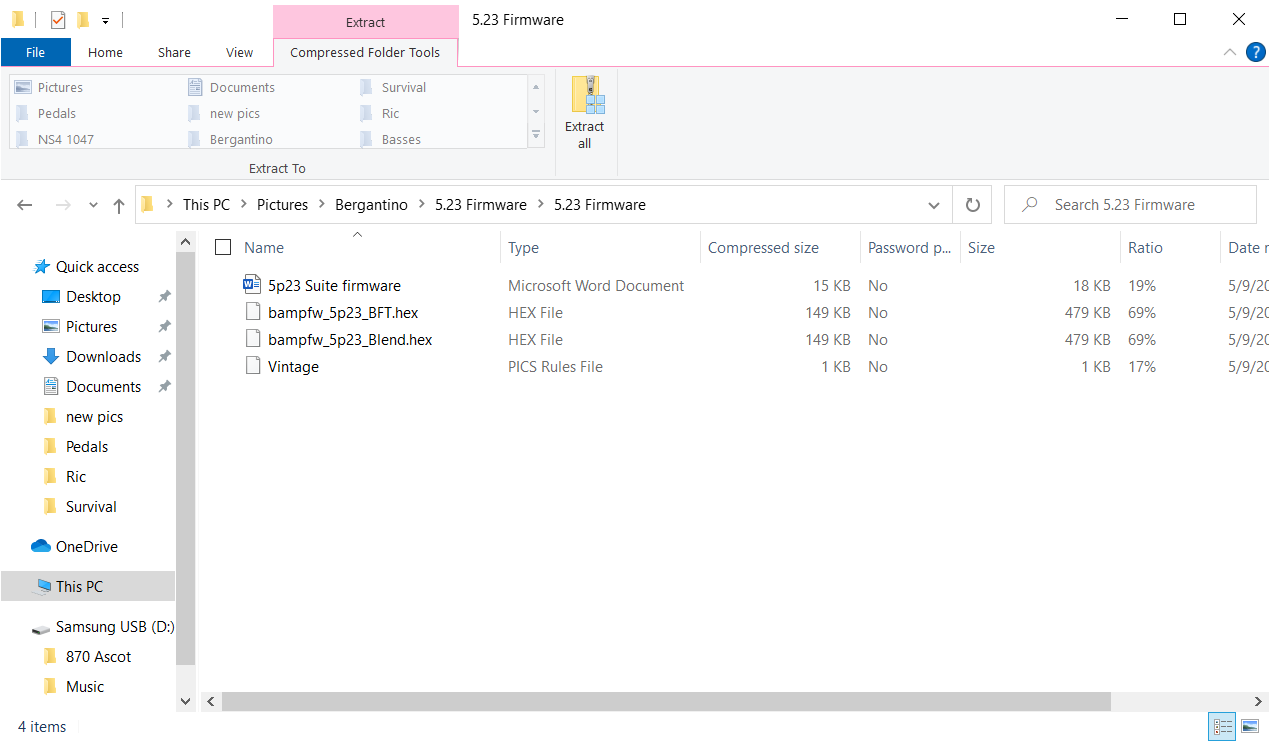Open the View ribbon tab
The height and width of the screenshot is (742, 1270).
(x=239, y=53)
